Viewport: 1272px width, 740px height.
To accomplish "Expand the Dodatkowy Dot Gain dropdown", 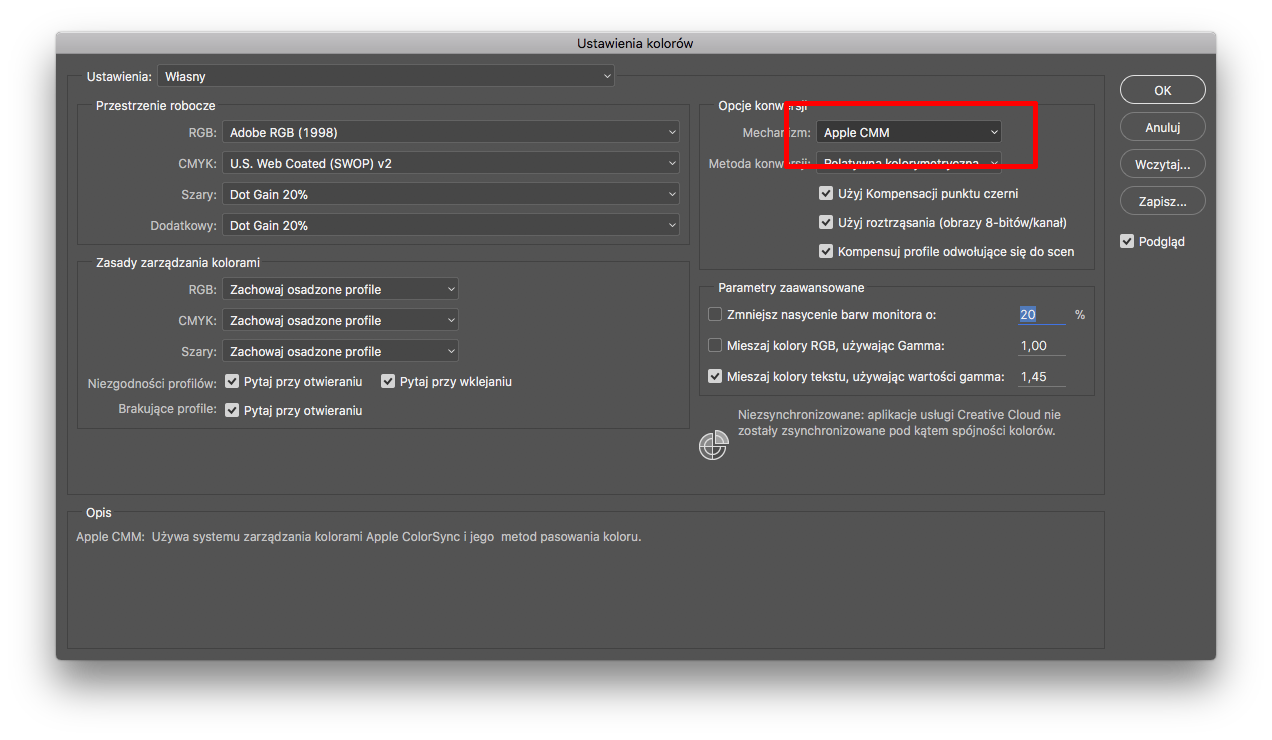I will pyautogui.click(x=452, y=225).
